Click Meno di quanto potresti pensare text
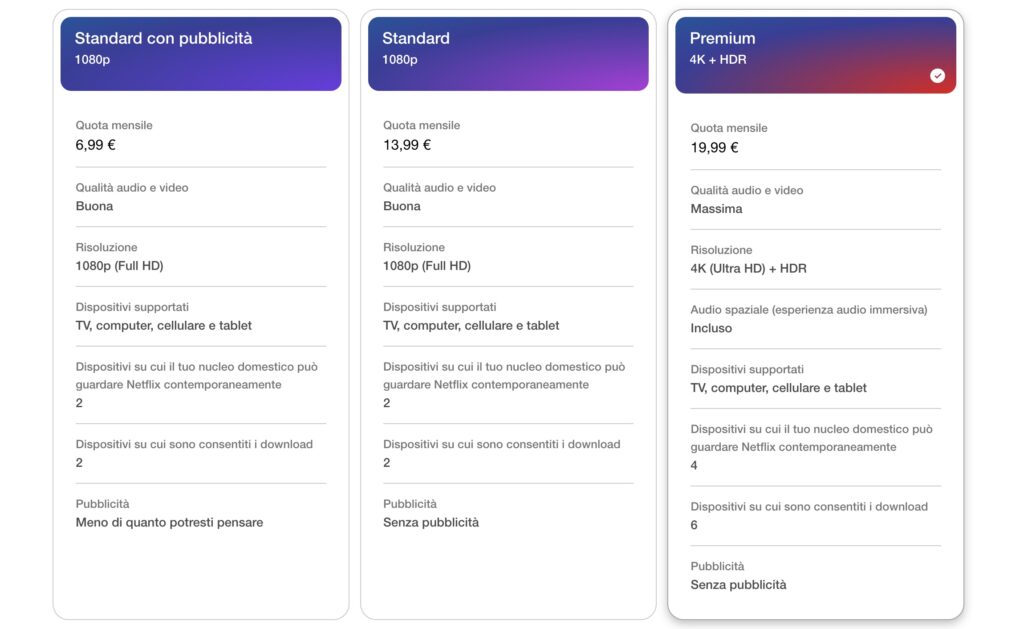Screen dimensions: 1024x629 169,523
